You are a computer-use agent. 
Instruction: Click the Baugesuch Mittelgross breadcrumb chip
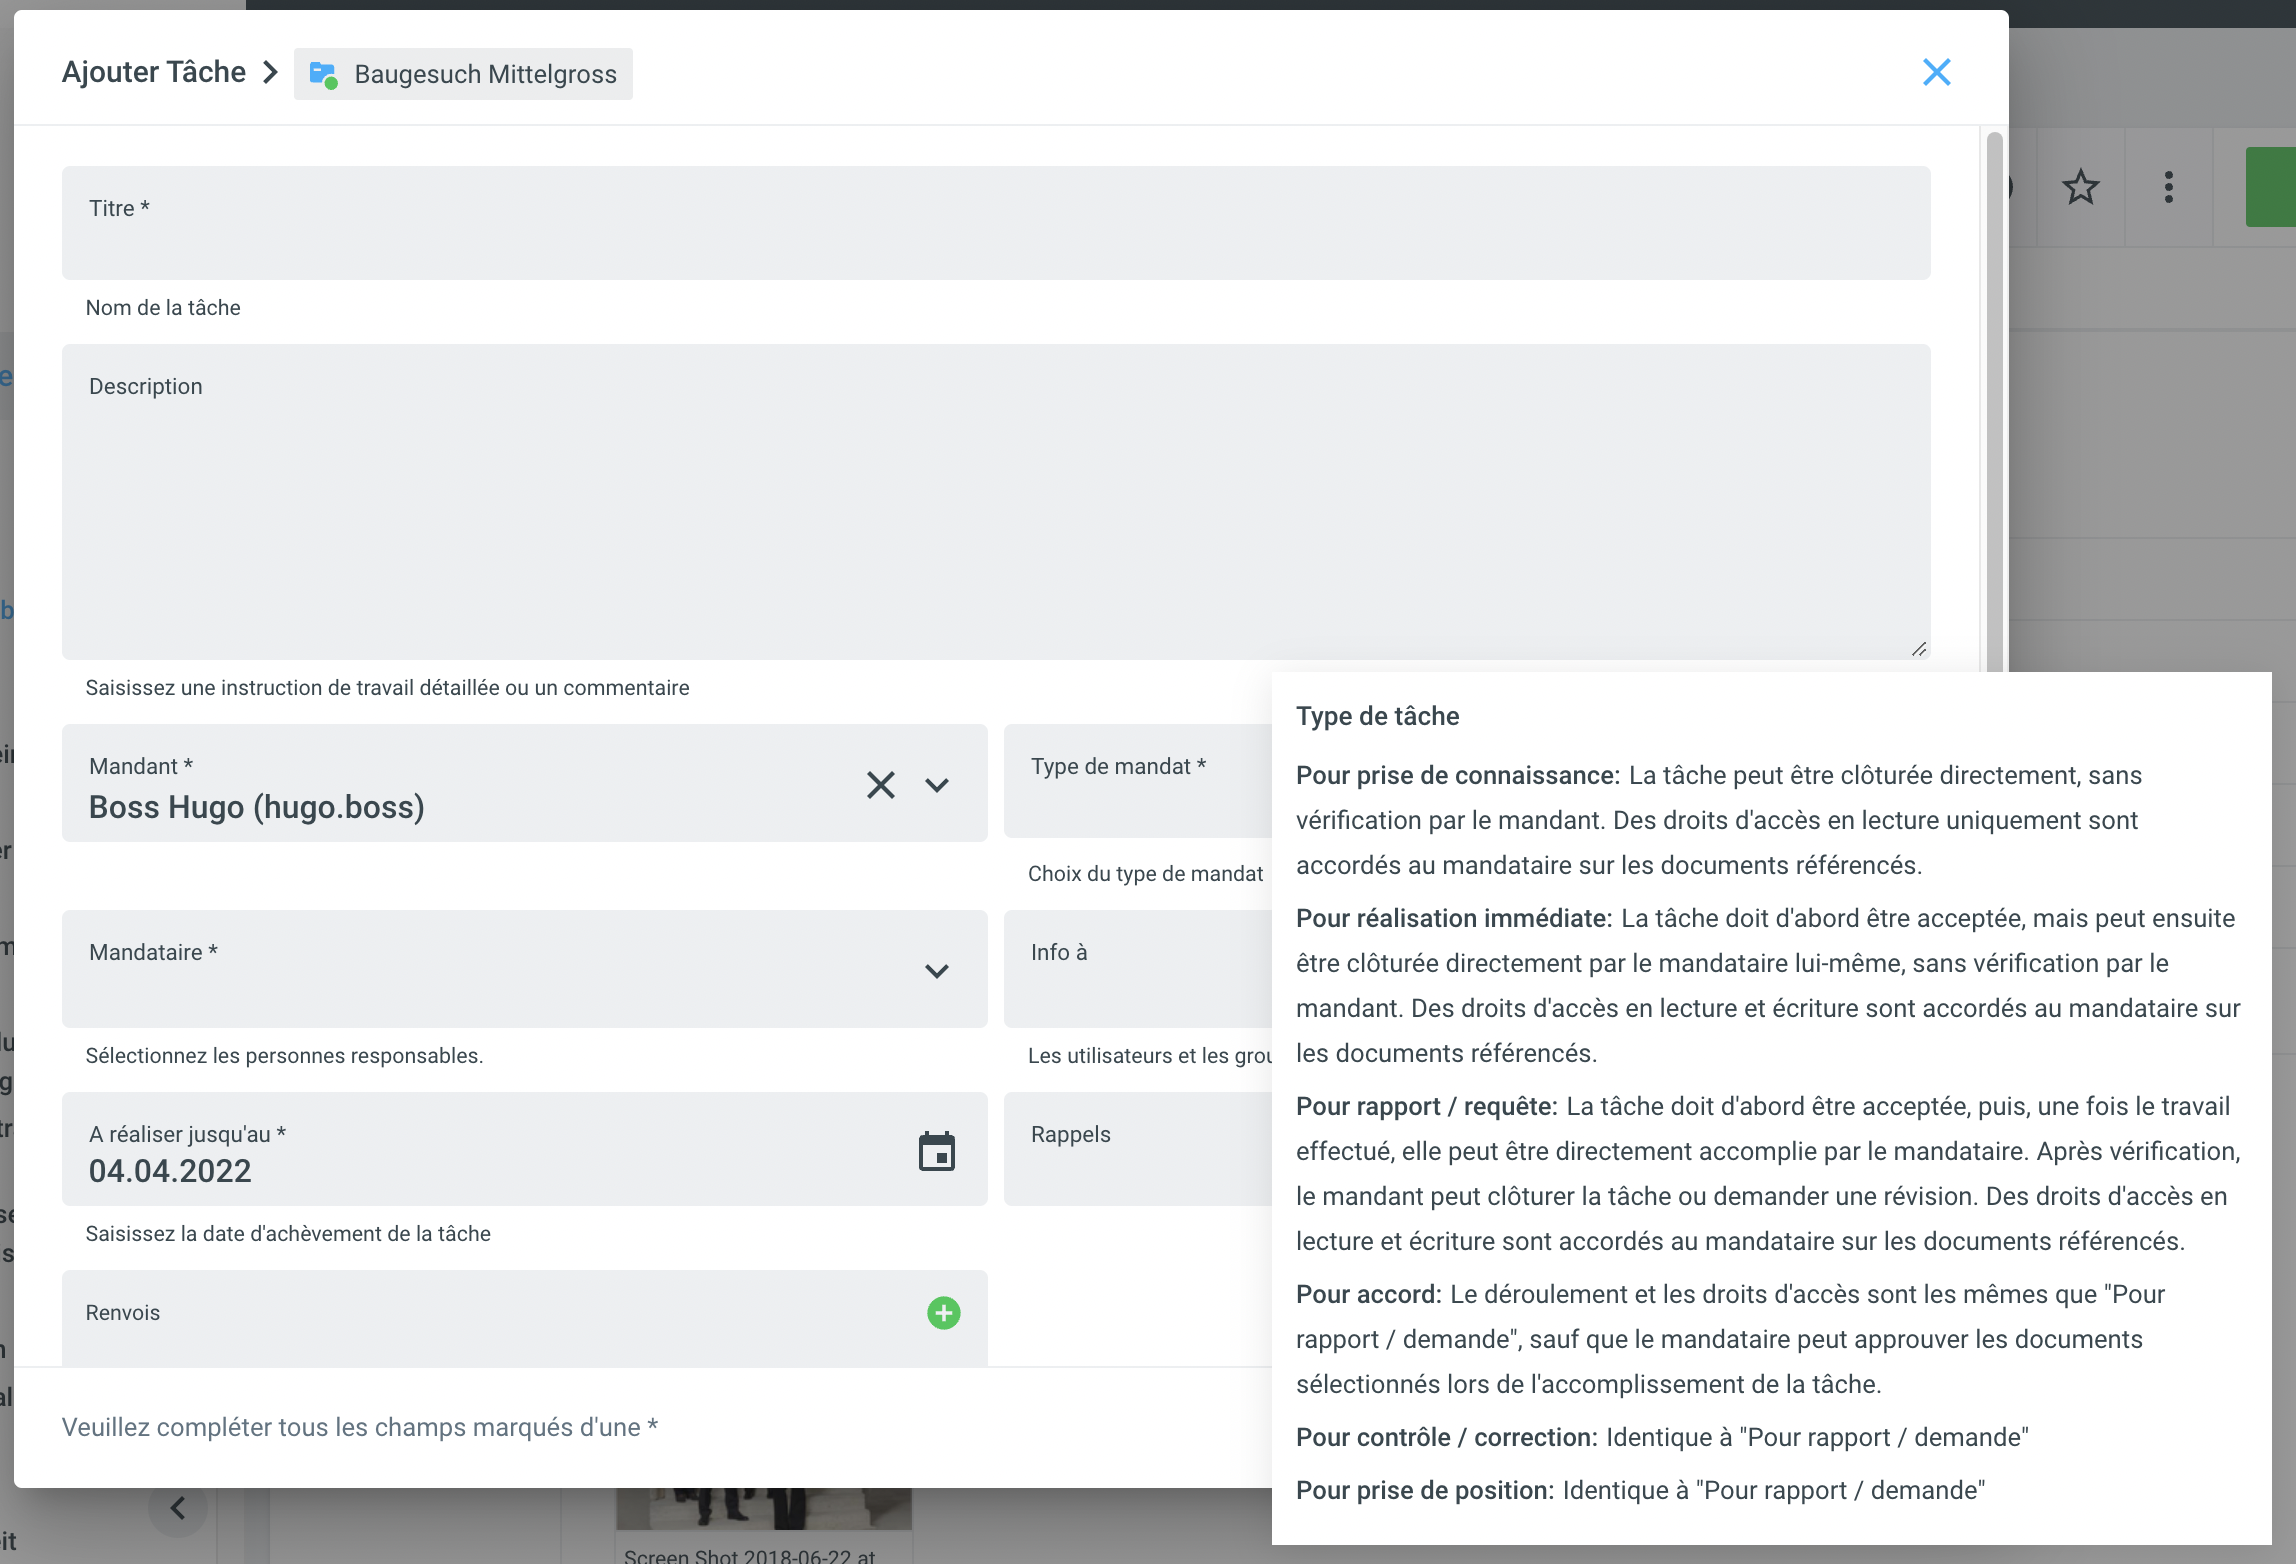click(485, 74)
